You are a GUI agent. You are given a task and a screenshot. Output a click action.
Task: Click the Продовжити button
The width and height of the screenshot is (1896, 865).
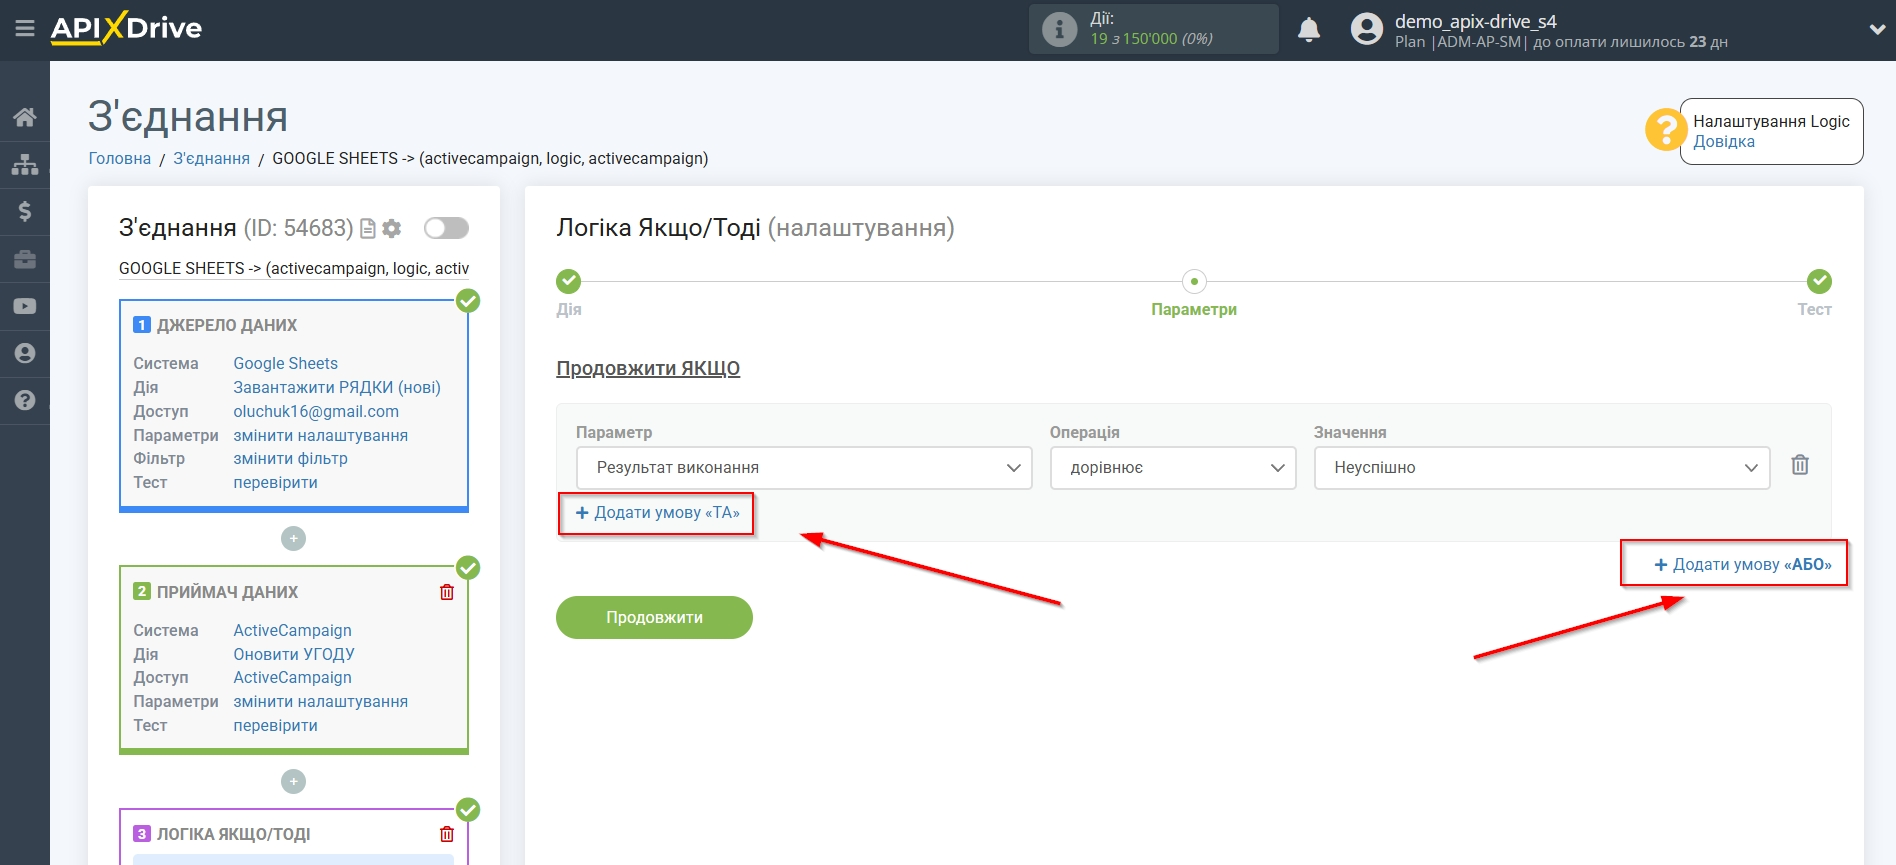point(654,617)
